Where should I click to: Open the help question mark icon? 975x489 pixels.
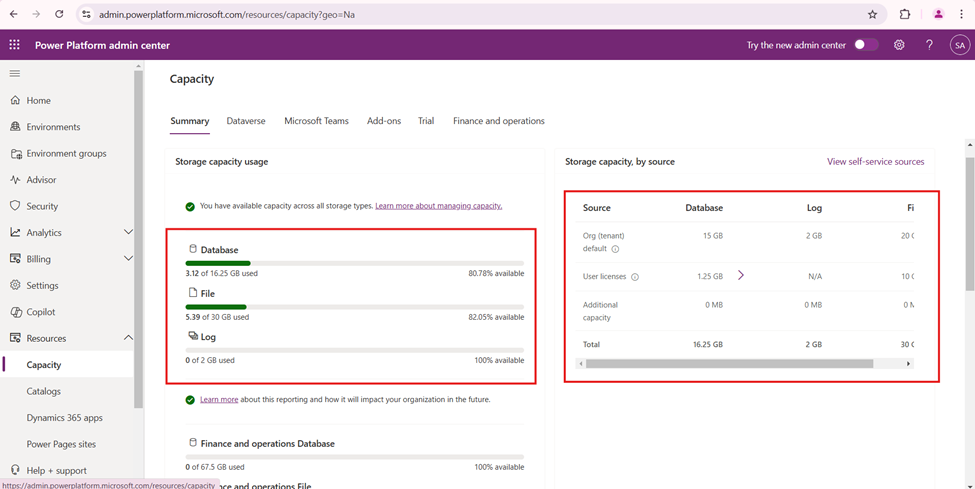pos(929,45)
